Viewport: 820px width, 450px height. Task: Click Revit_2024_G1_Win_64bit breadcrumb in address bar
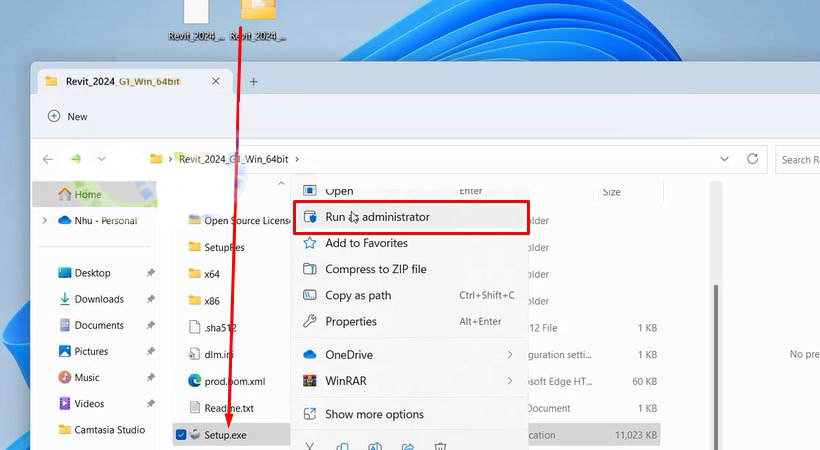[x=233, y=159]
